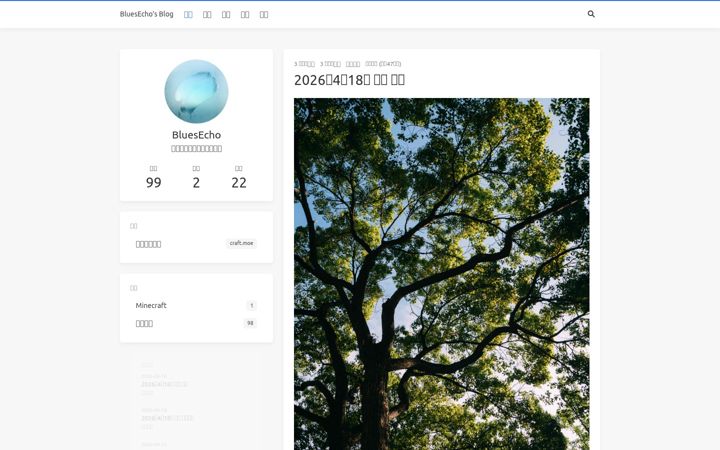Open the BluesEcho's Blog site title link
Screen dimensions: 720x450
coord(146,14)
